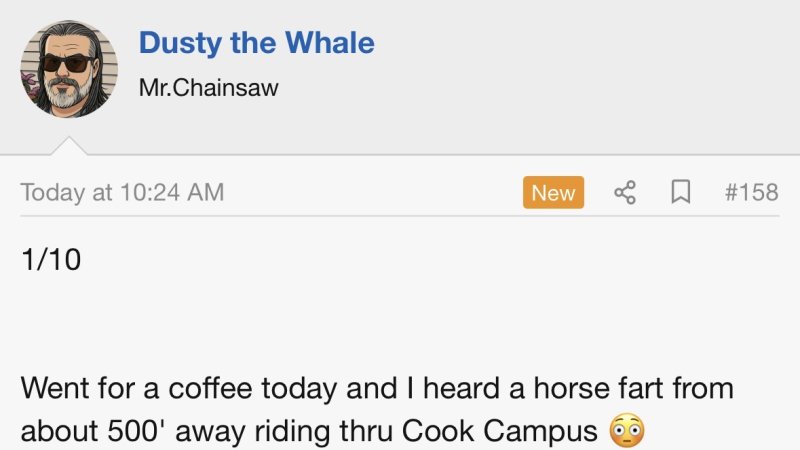Click the flushed face emoji in the post
The image size is (800, 450).
[x=626, y=431]
